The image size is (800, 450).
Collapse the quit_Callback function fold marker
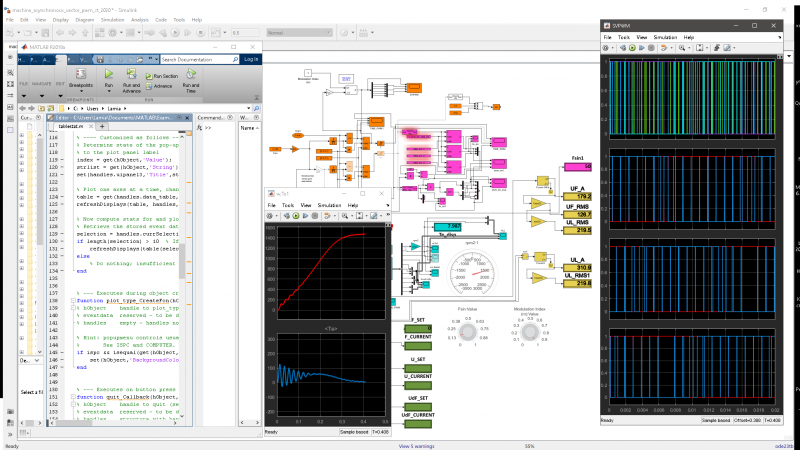(73, 397)
